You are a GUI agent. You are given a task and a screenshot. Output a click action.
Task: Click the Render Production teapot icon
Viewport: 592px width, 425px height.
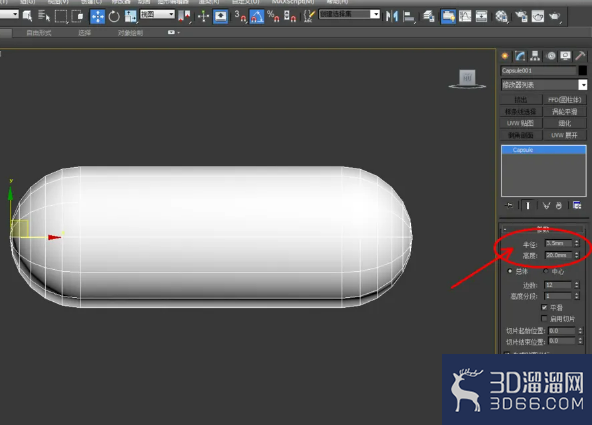554,16
